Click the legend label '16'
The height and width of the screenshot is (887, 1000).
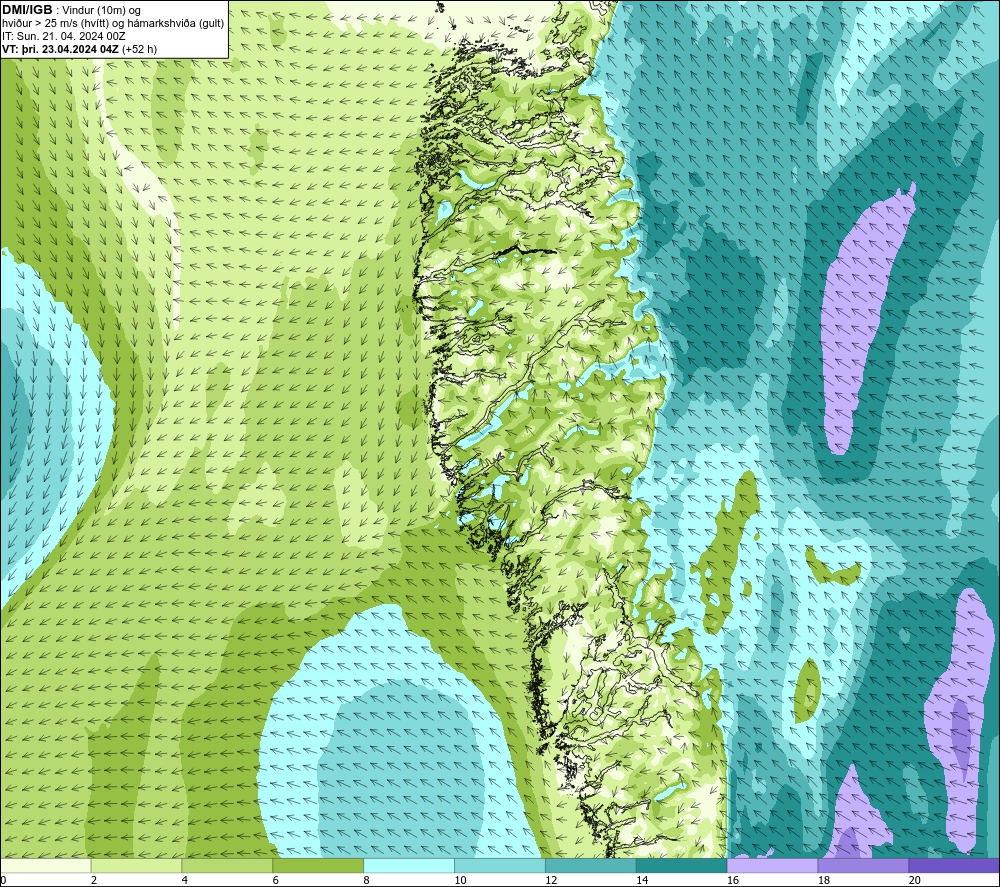click(733, 880)
